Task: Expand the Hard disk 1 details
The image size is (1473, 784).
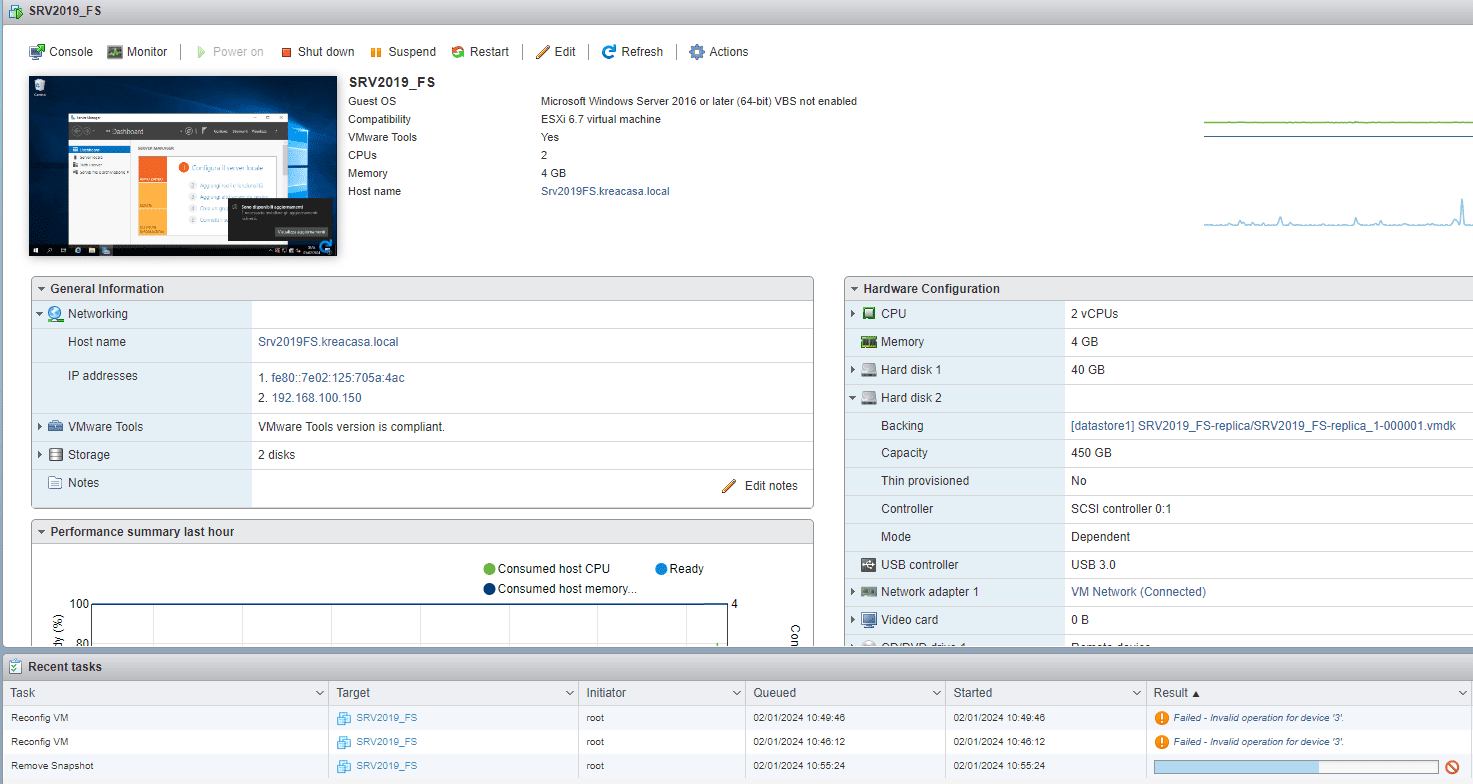Action: [x=855, y=369]
